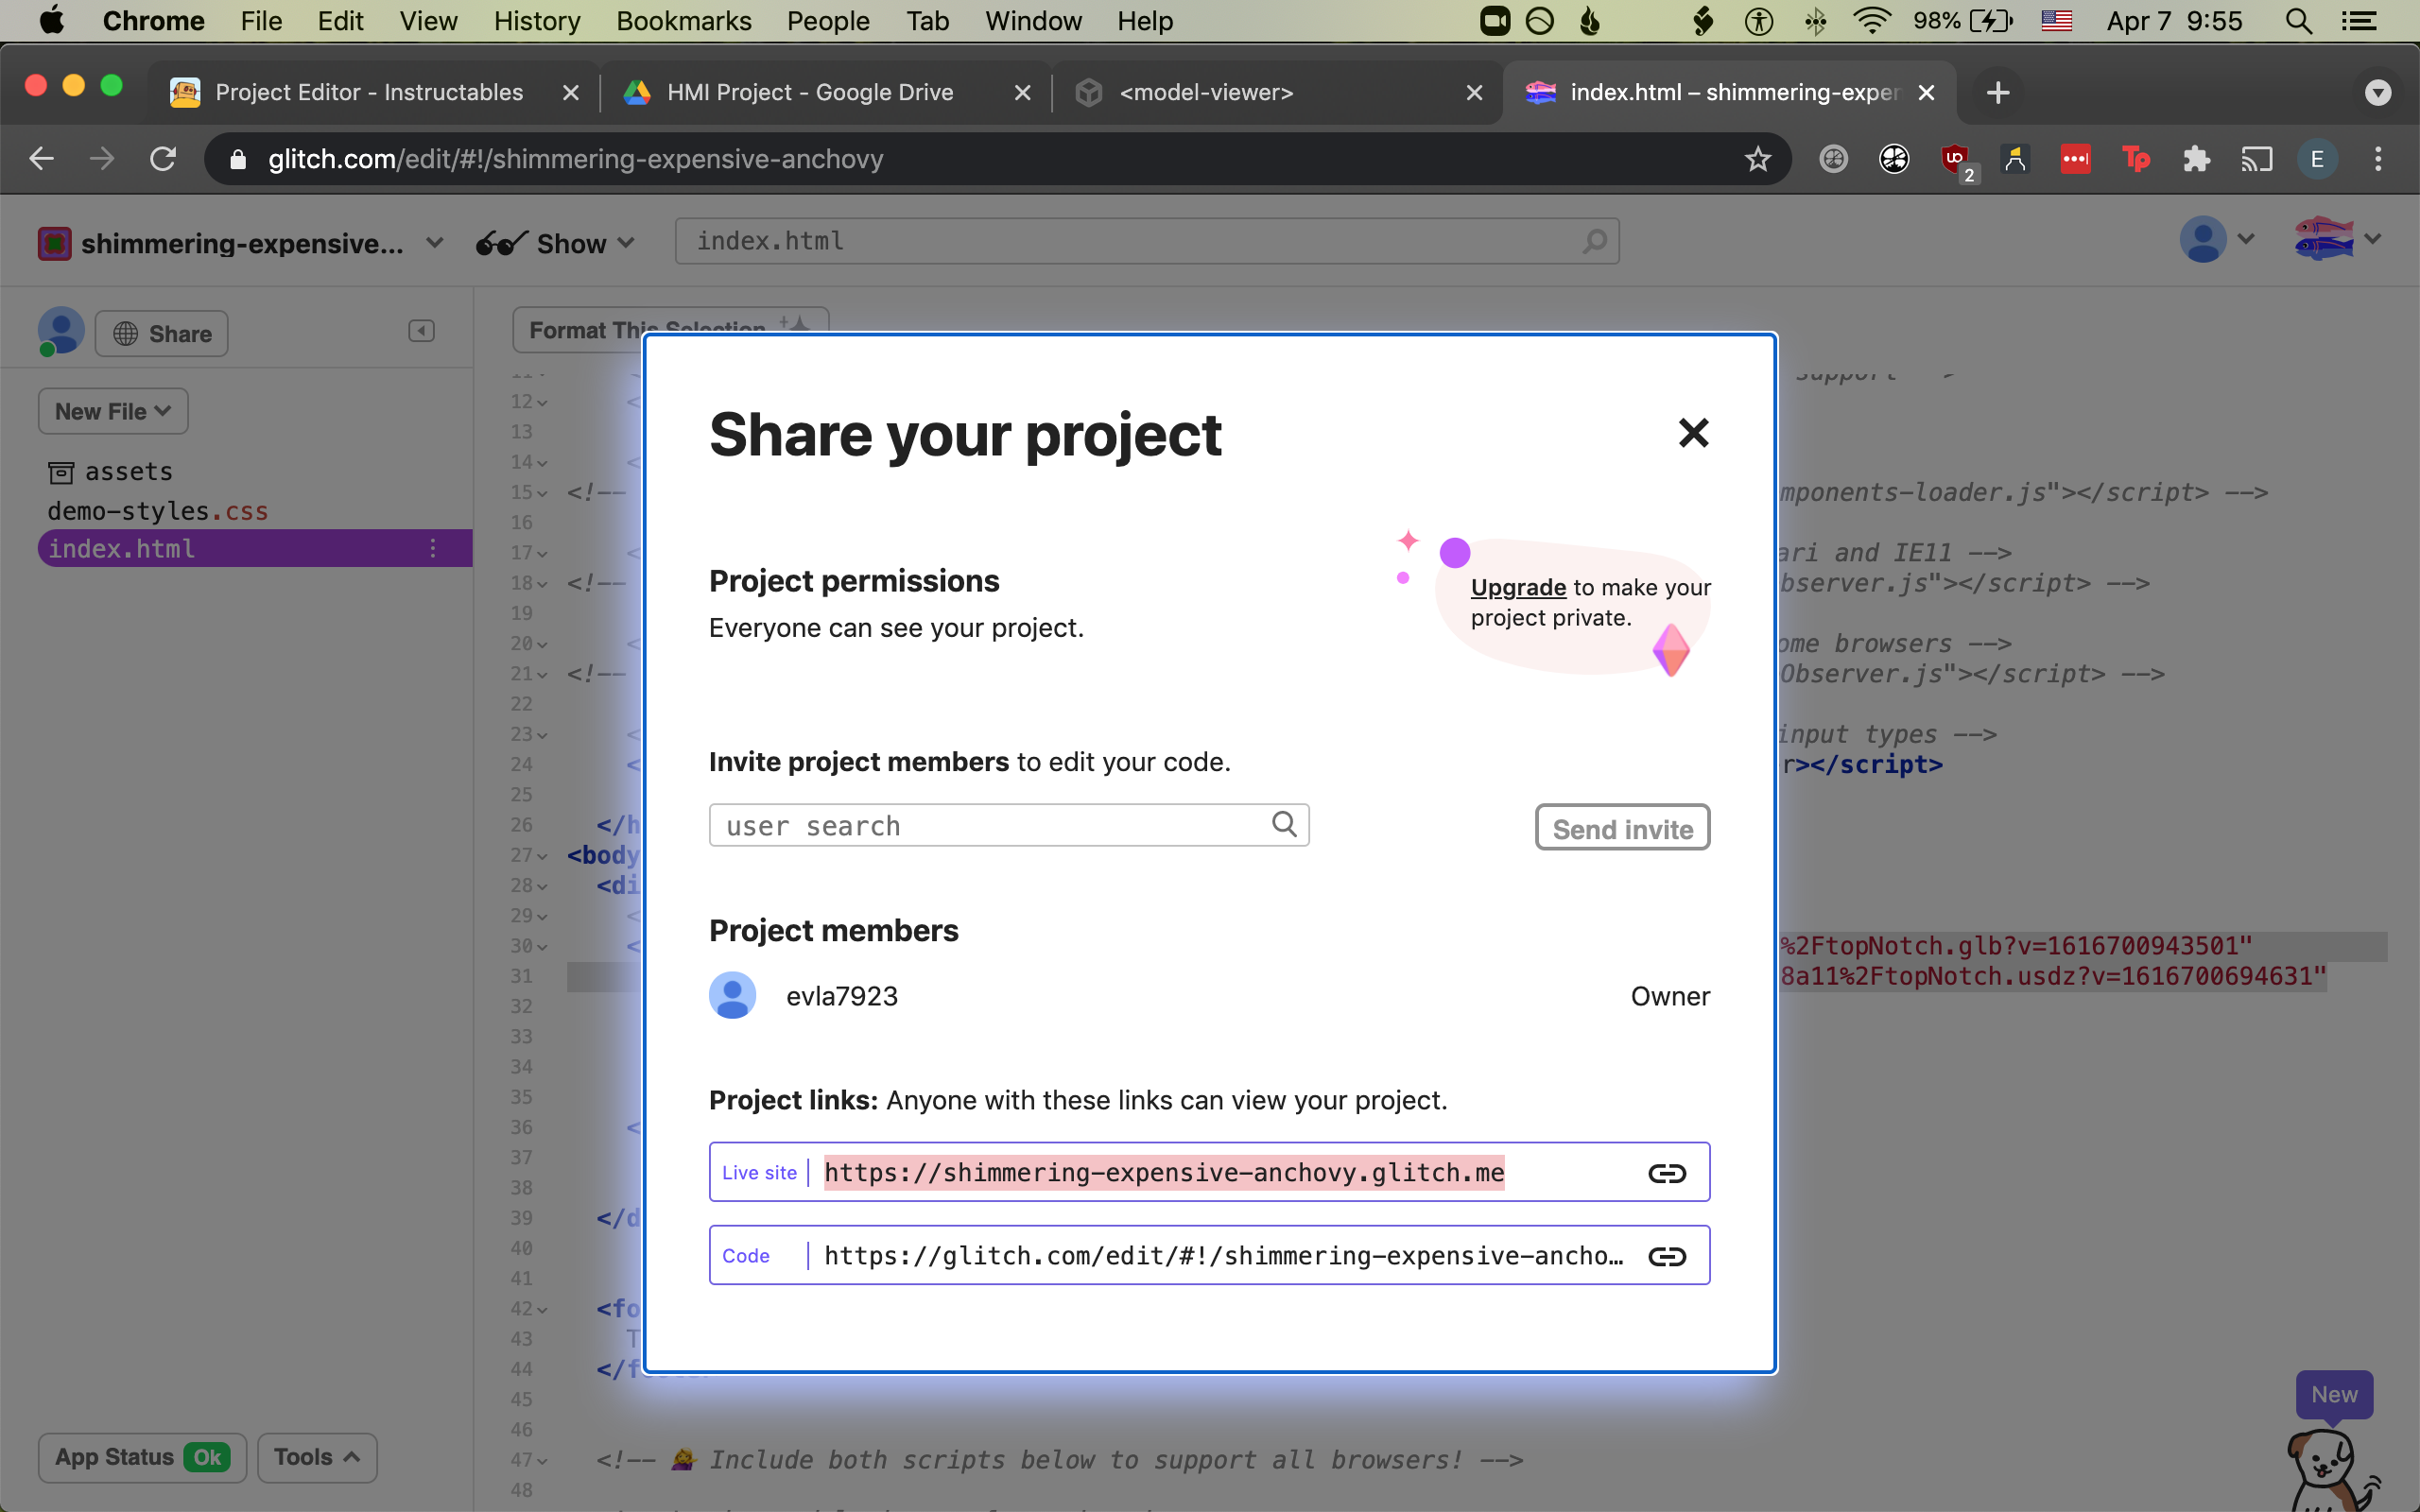Reload the page
Viewport: 2420px width, 1512px height.
pos(163,159)
